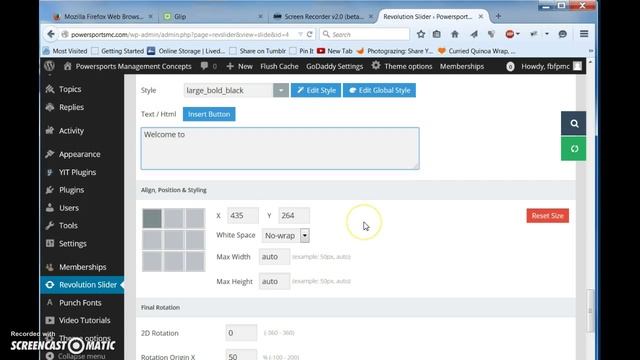The image size is (640, 360).
Task: Open Tools in the sidebar
Action: [x=68, y=225]
